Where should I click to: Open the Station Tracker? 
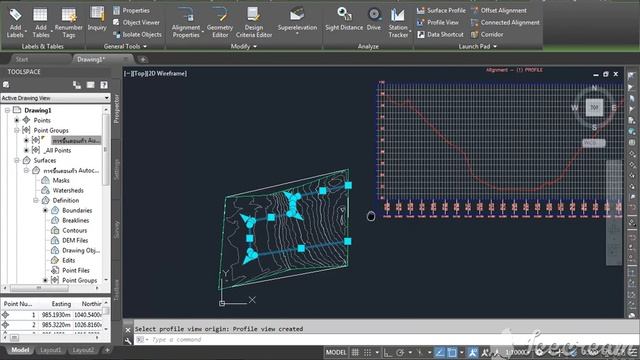pyautogui.click(x=398, y=23)
